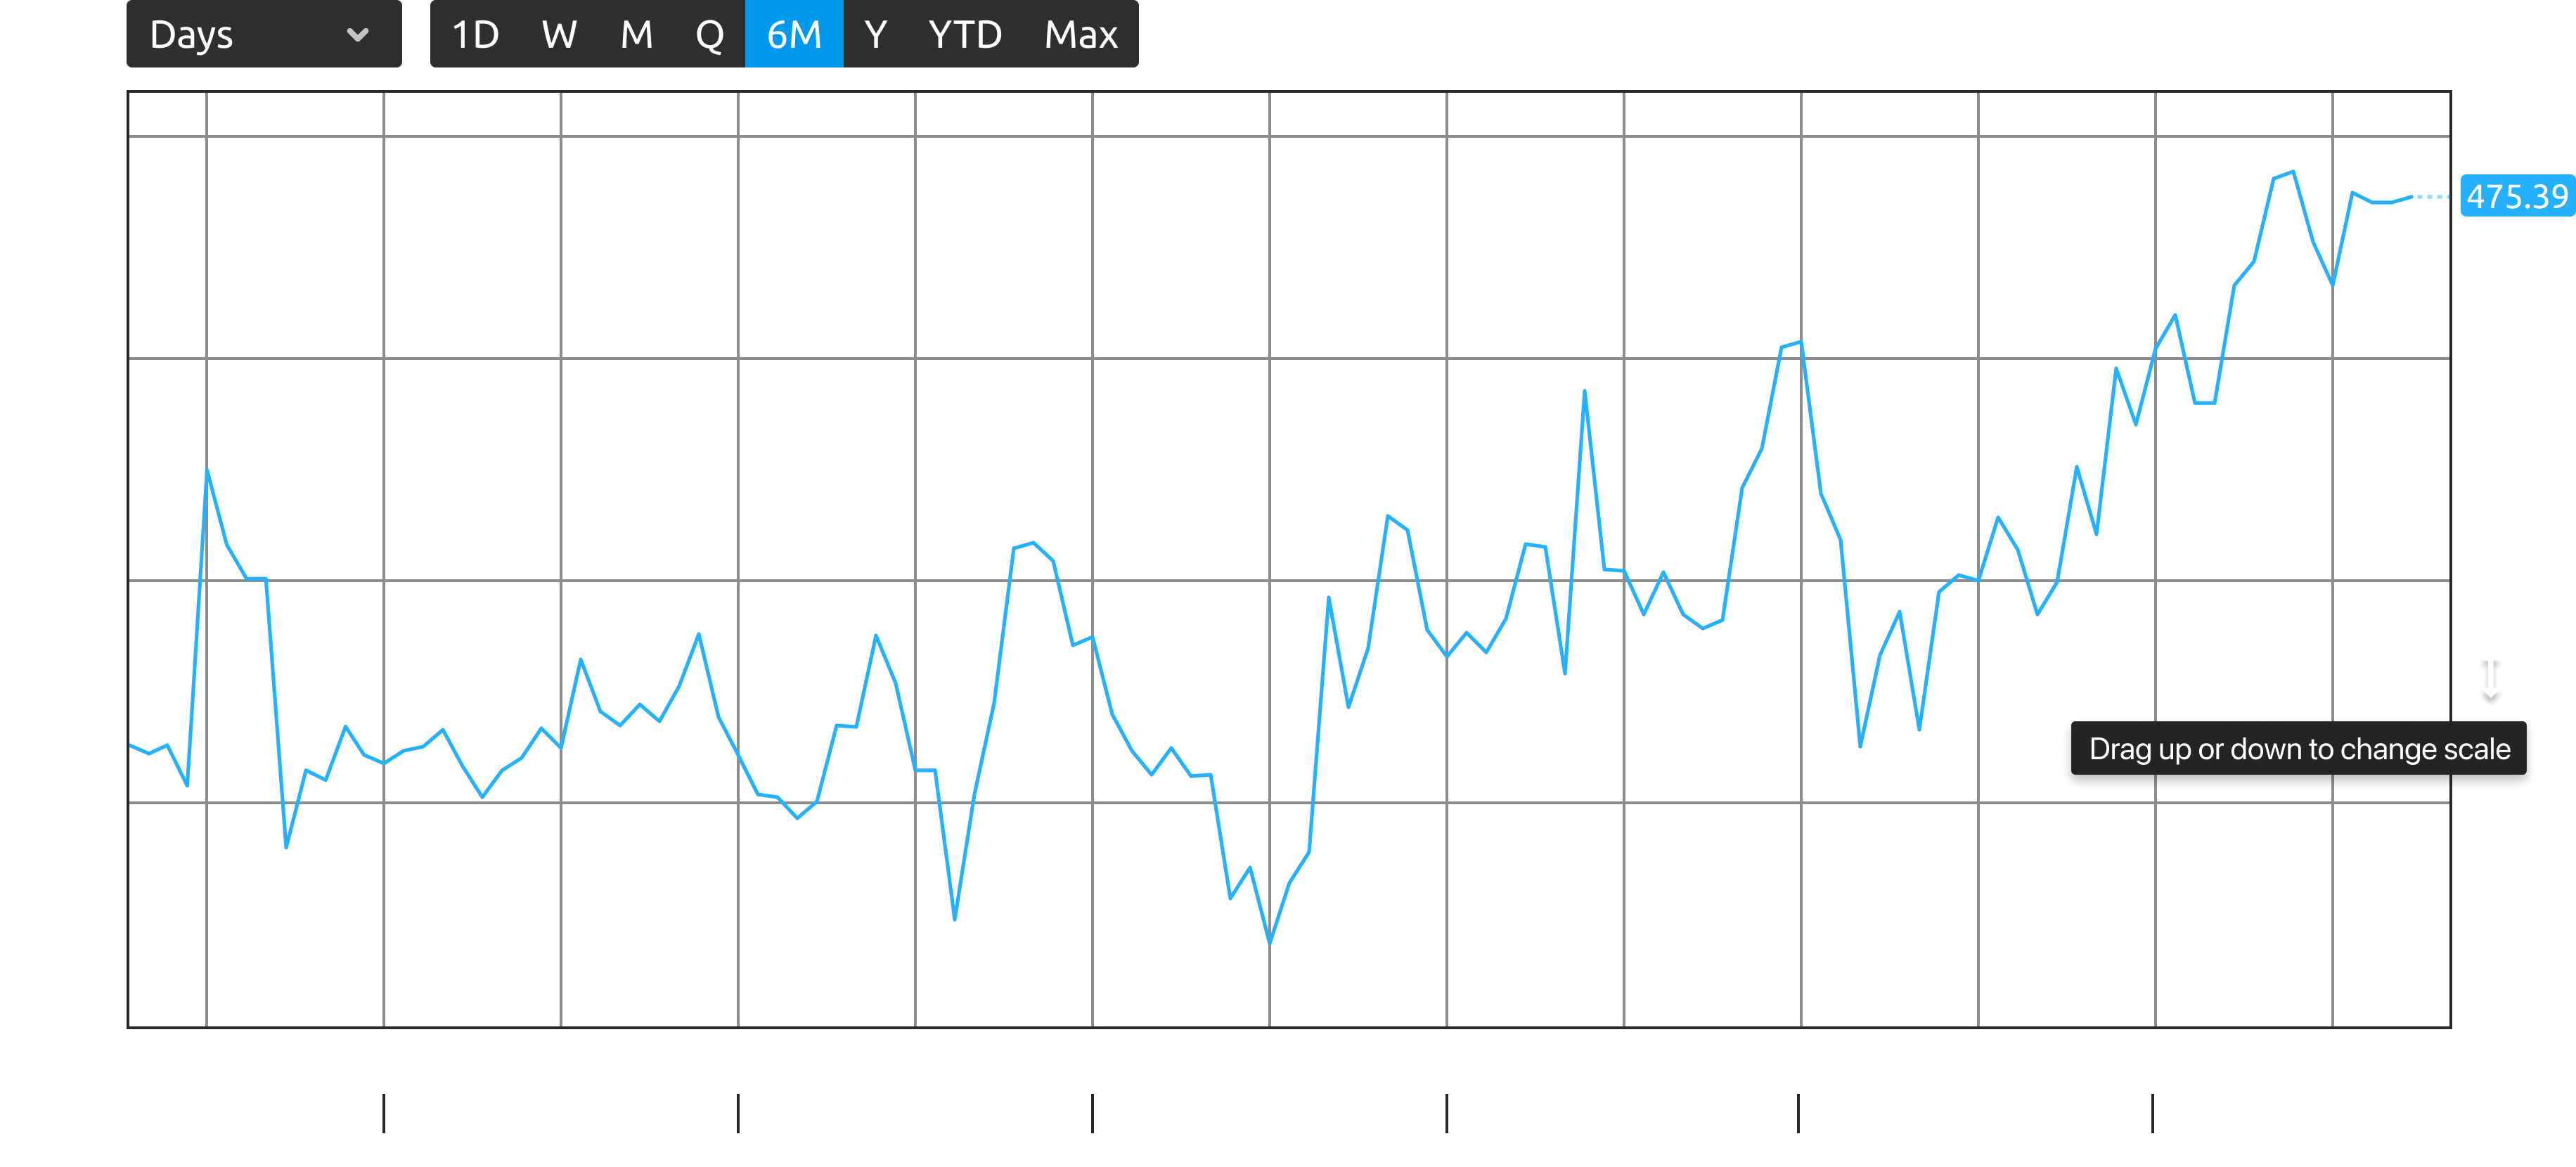Screen dimensions: 2576x1167
Task: Open the Days interval dropdown
Action: click(x=263, y=34)
